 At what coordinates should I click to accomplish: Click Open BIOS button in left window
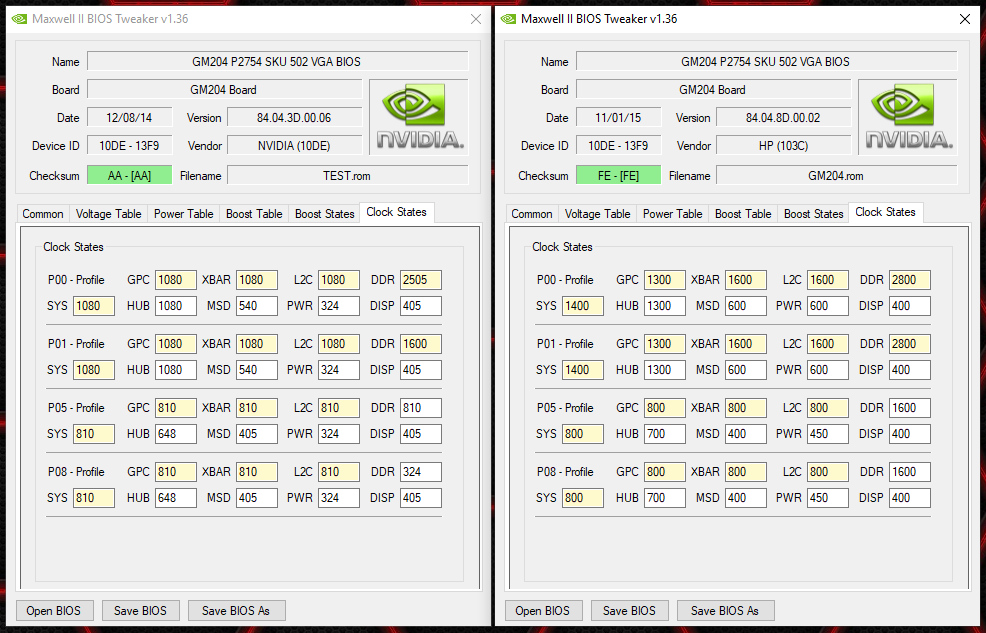click(x=53, y=610)
